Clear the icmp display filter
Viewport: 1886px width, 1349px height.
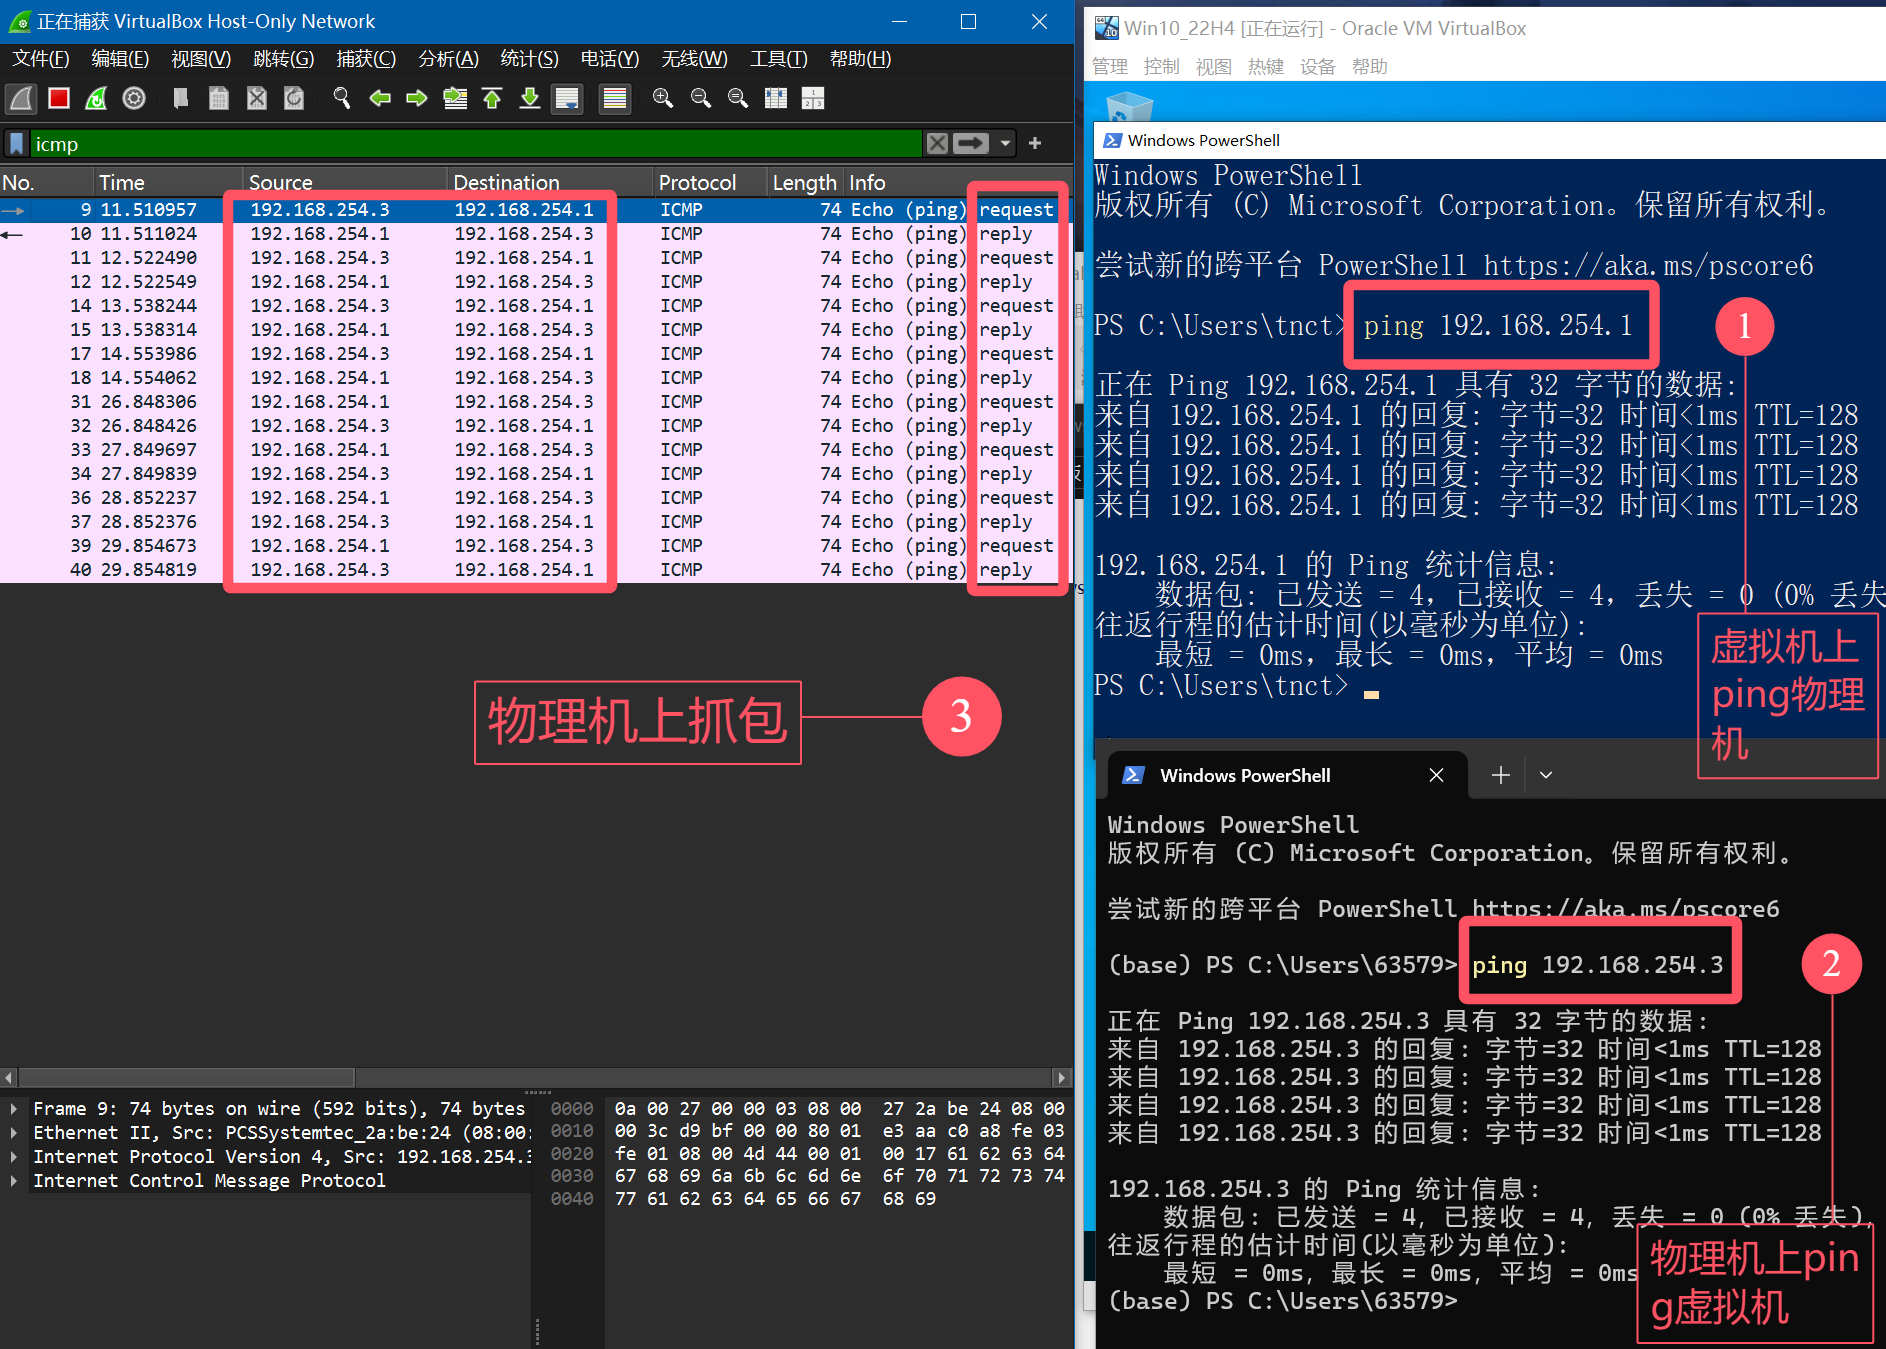pyautogui.click(x=937, y=144)
